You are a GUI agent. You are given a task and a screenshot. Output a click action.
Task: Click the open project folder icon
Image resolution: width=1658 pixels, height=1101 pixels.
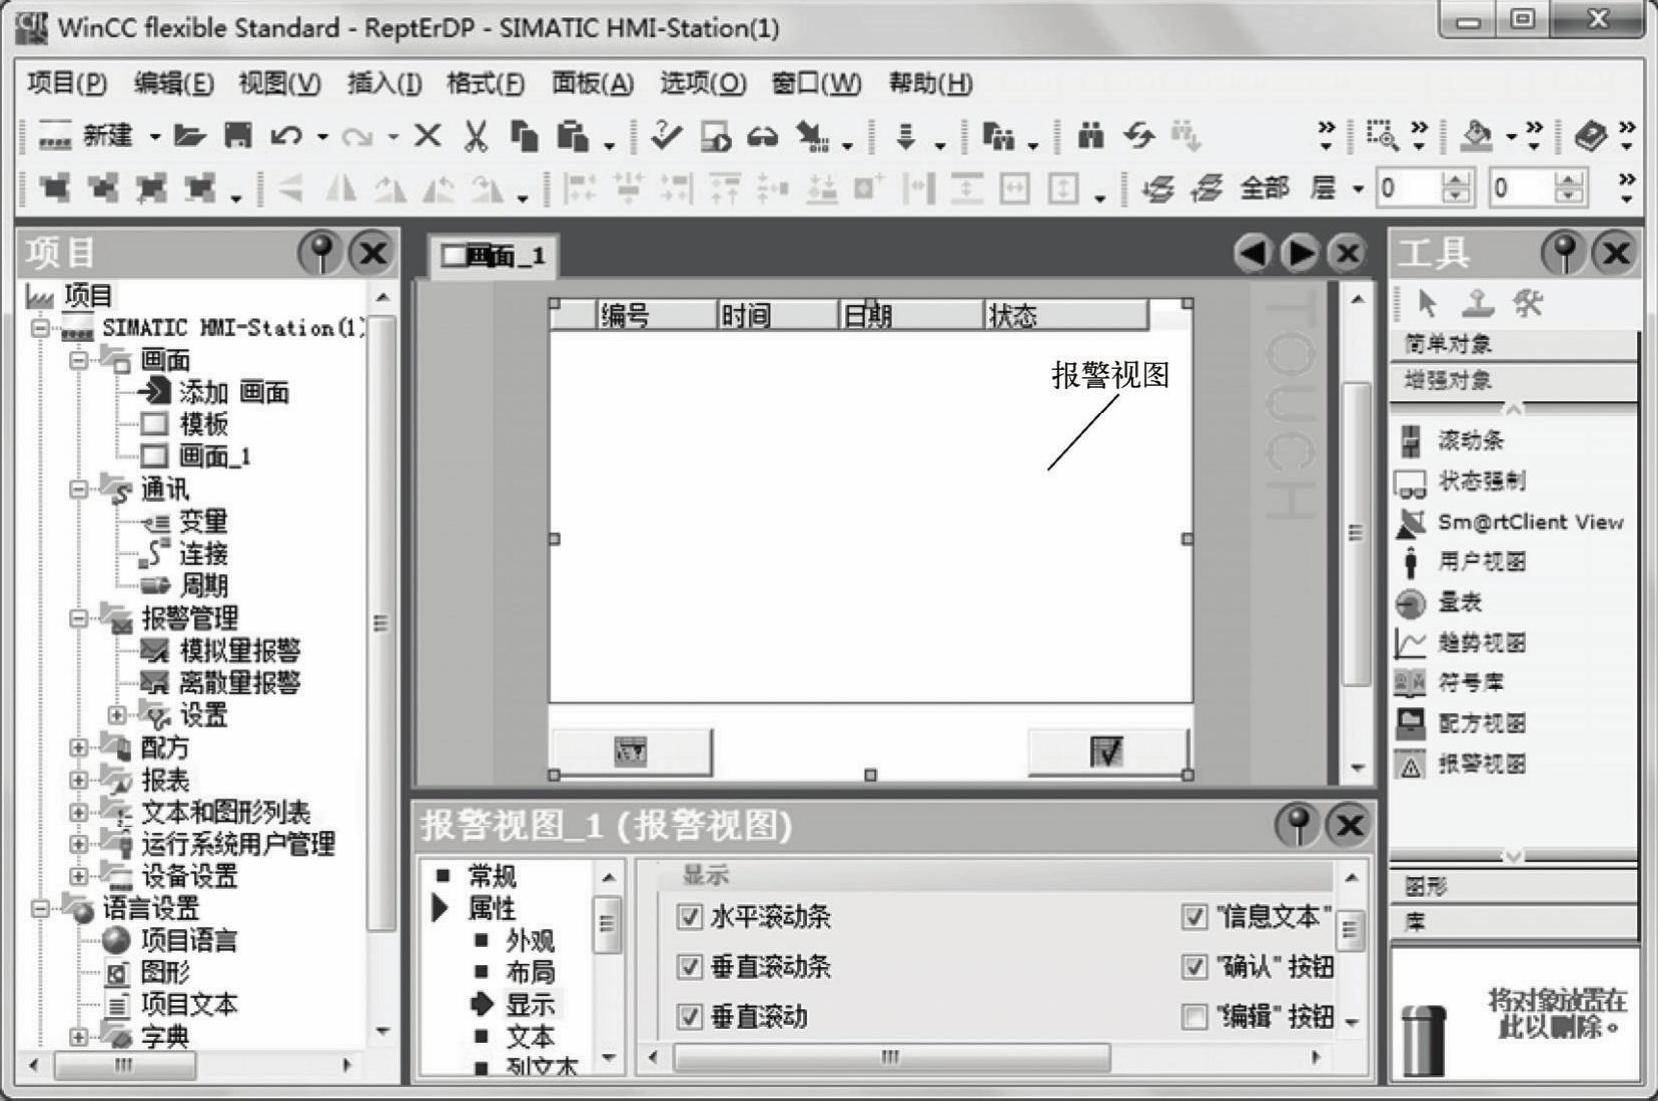coord(189,135)
